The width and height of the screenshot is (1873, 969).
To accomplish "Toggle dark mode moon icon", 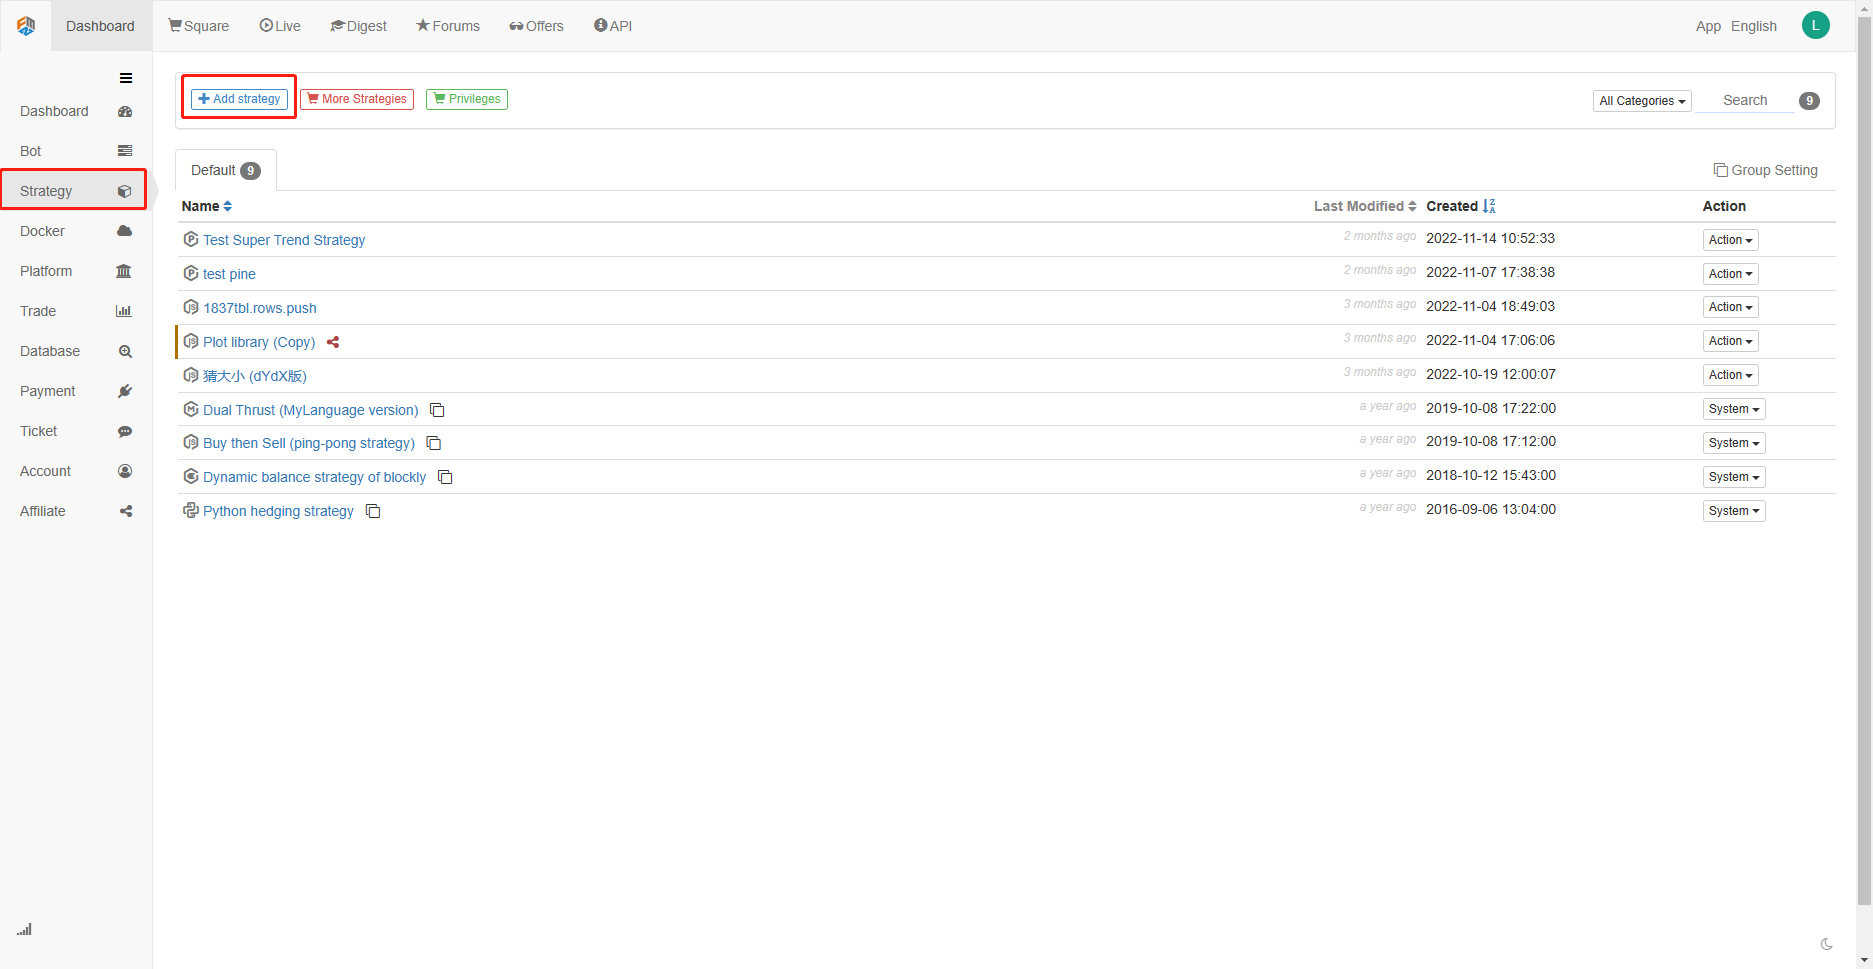I will pyautogui.click(x=1826, y=944).
